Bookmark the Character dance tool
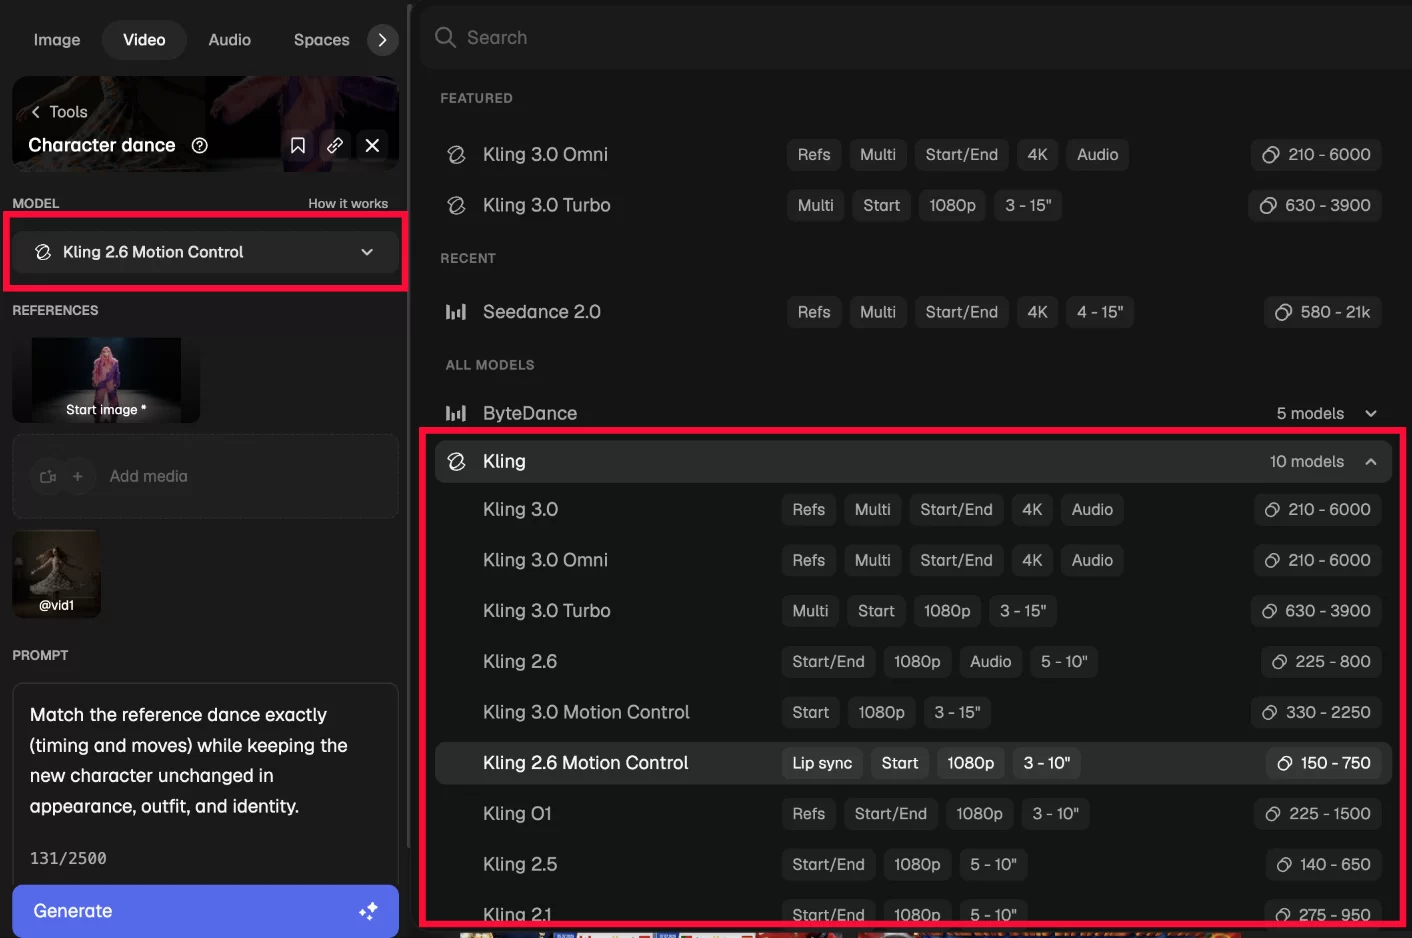 coord(298,145)
